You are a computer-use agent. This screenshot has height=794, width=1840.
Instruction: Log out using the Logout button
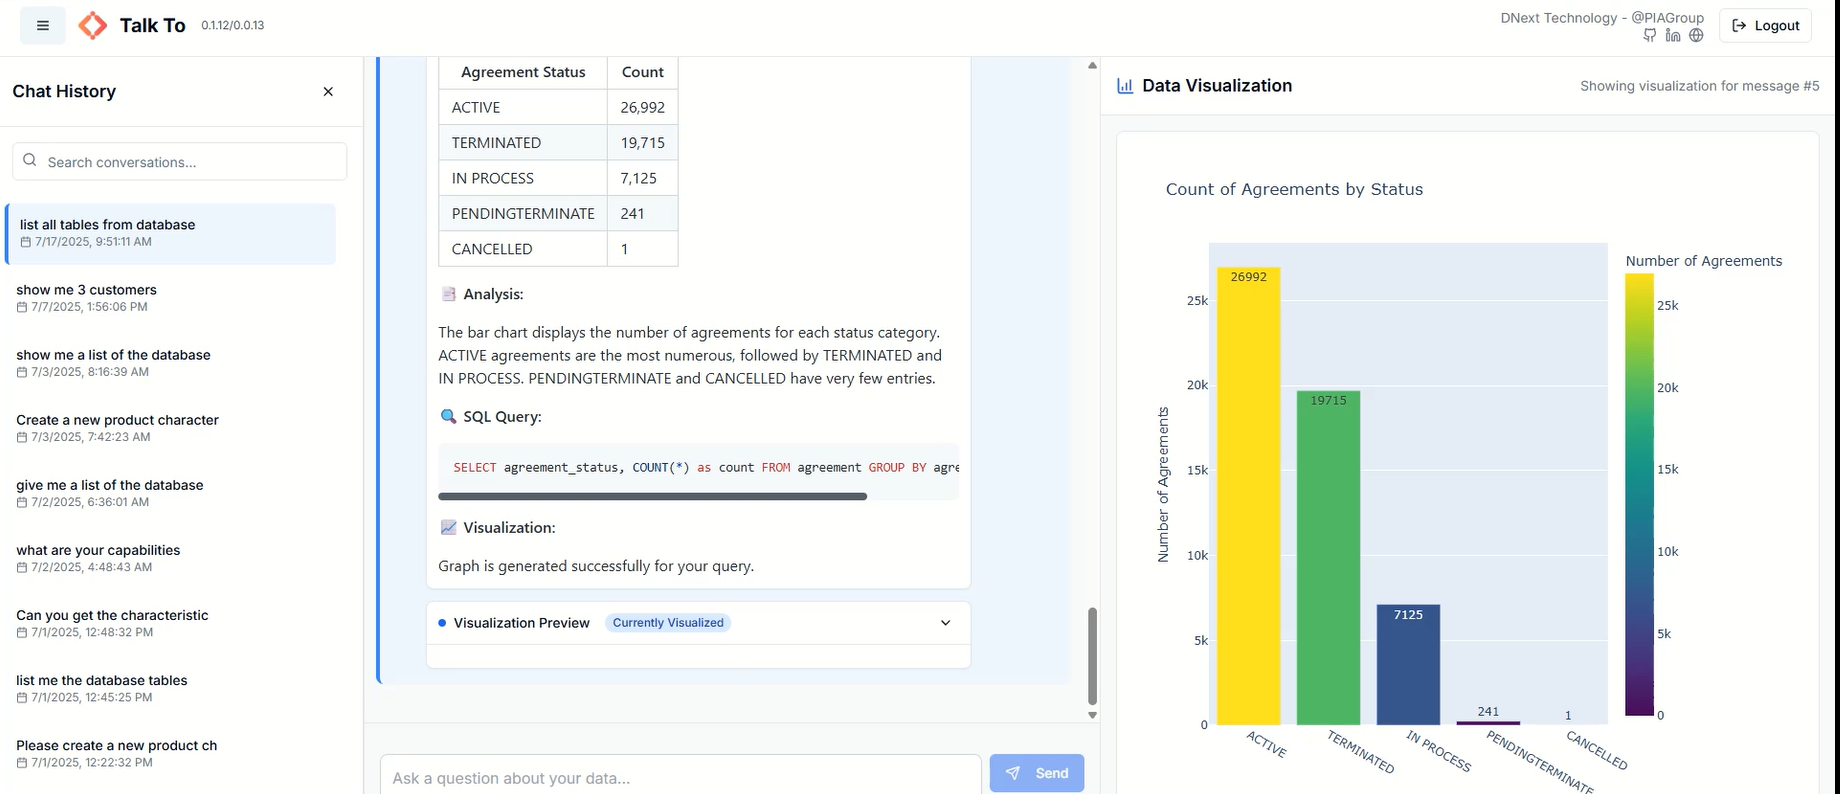point(1765,26)
